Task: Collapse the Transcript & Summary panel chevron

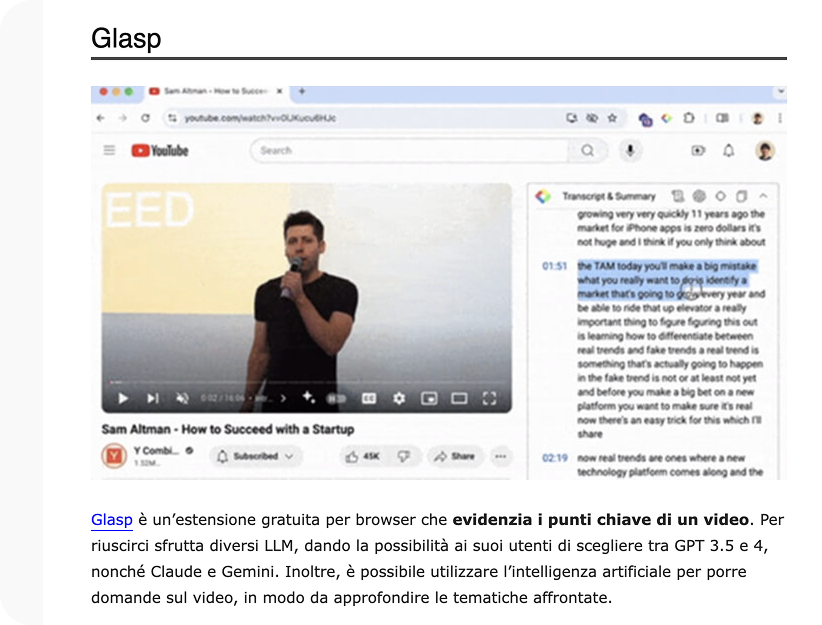Action: (763, 196)
